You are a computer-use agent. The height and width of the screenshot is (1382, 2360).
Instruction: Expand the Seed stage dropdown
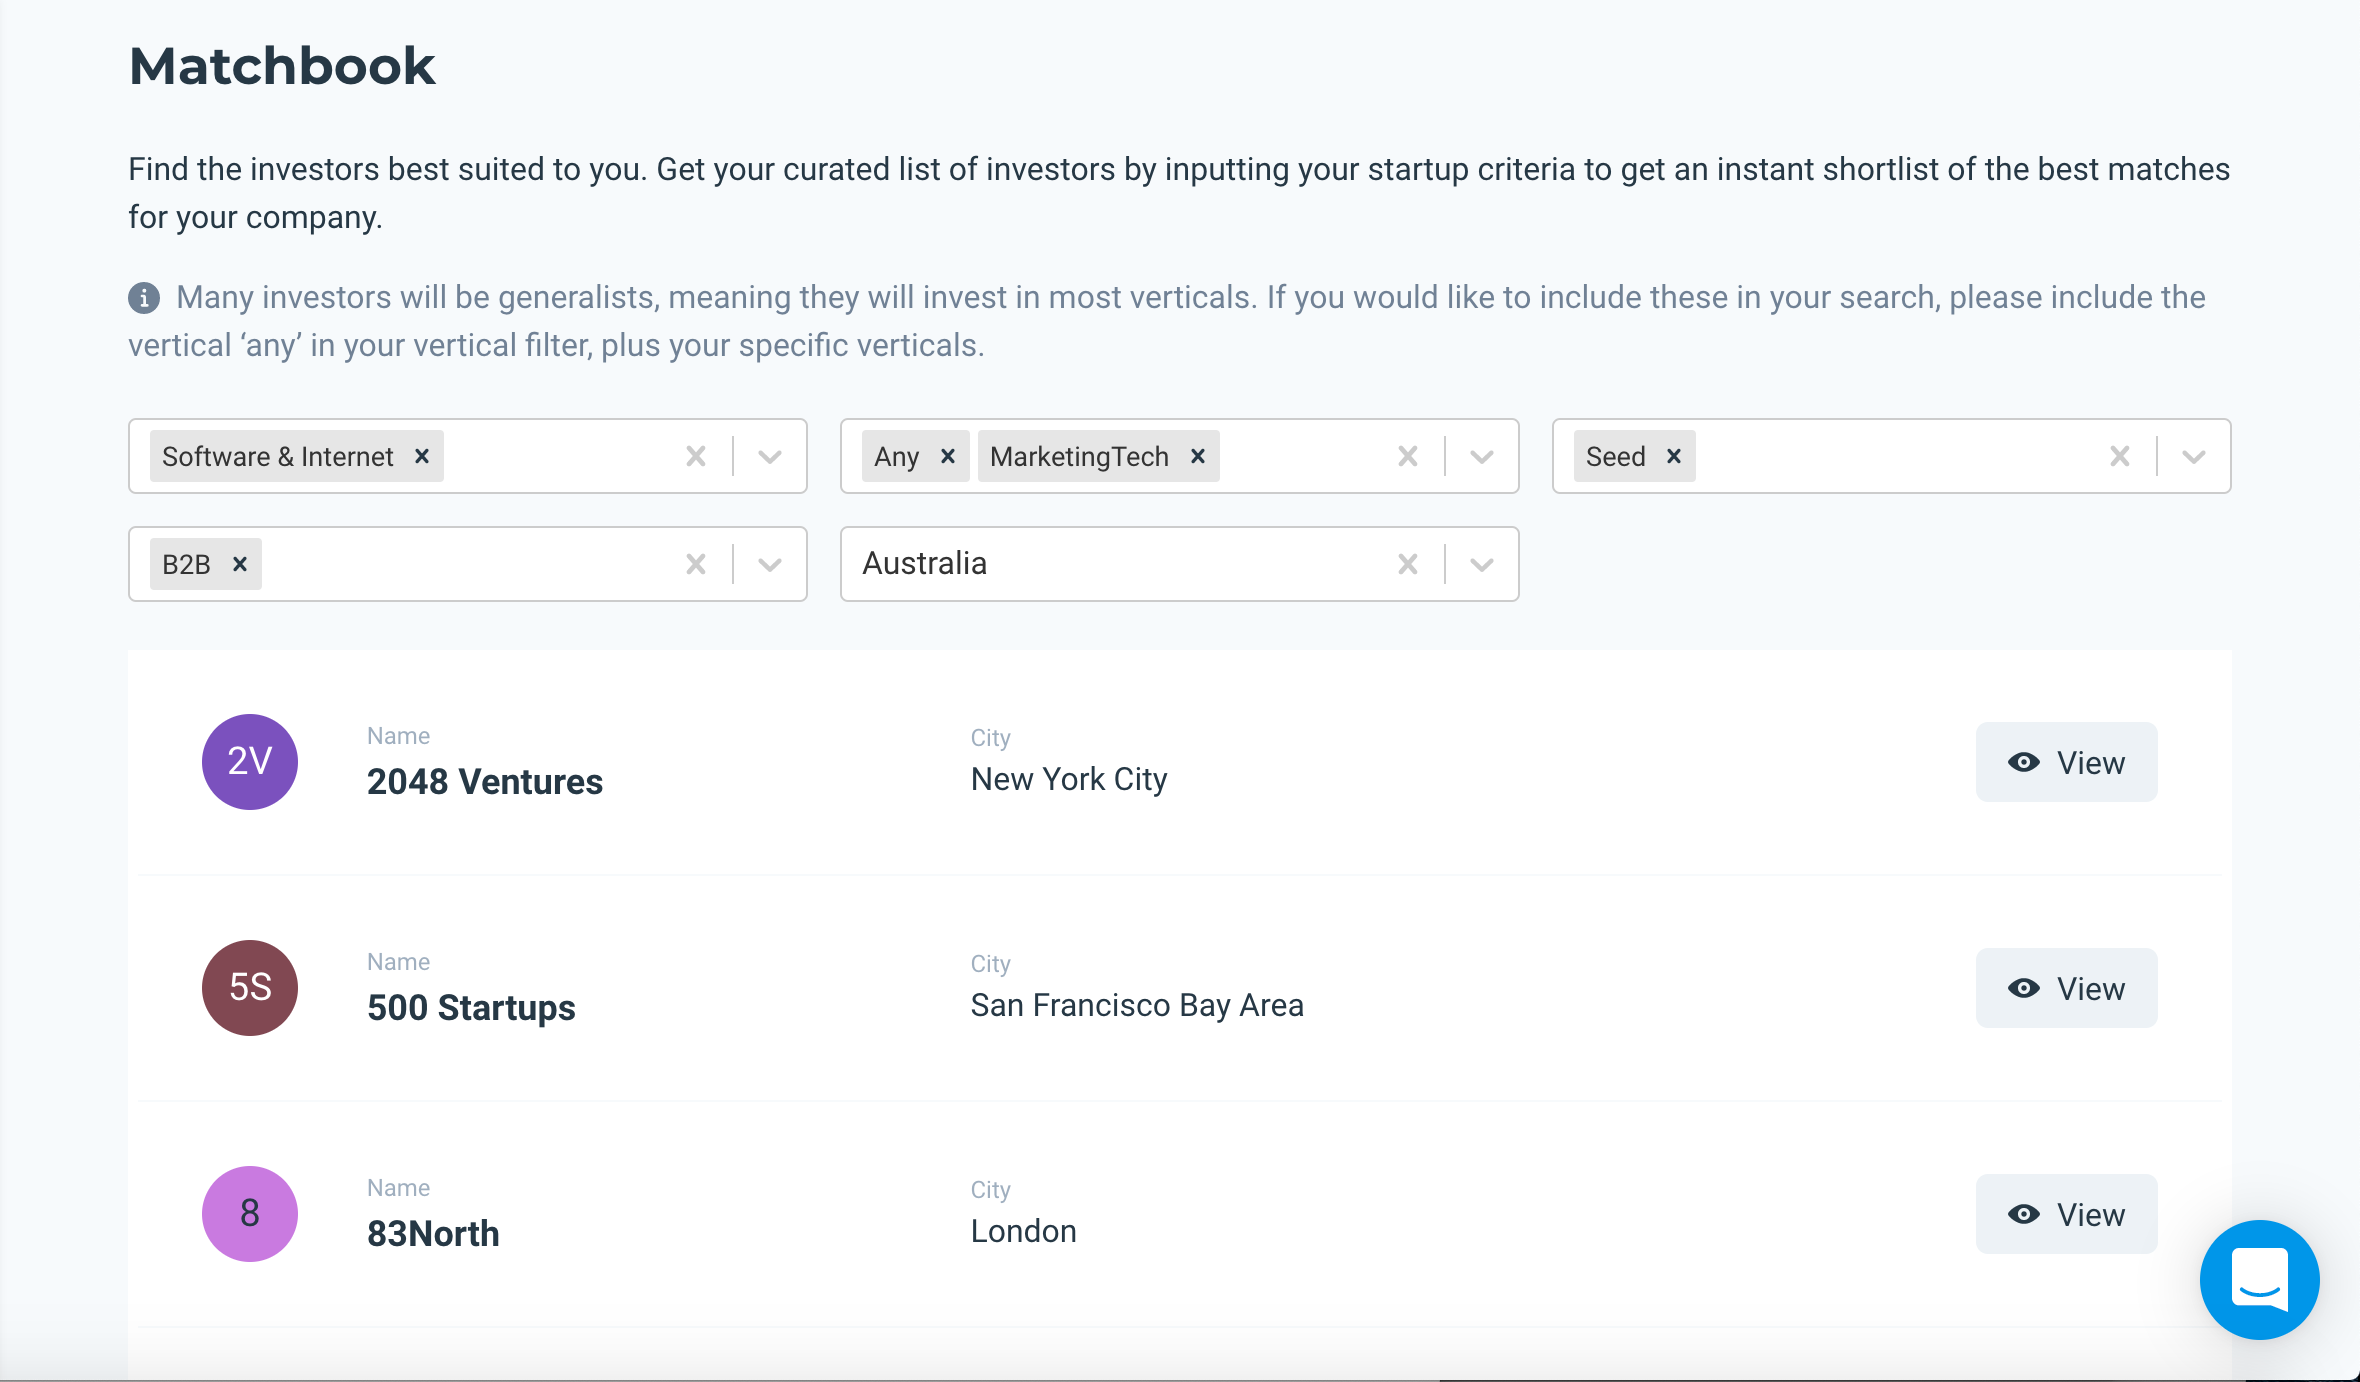[2193, 456]
